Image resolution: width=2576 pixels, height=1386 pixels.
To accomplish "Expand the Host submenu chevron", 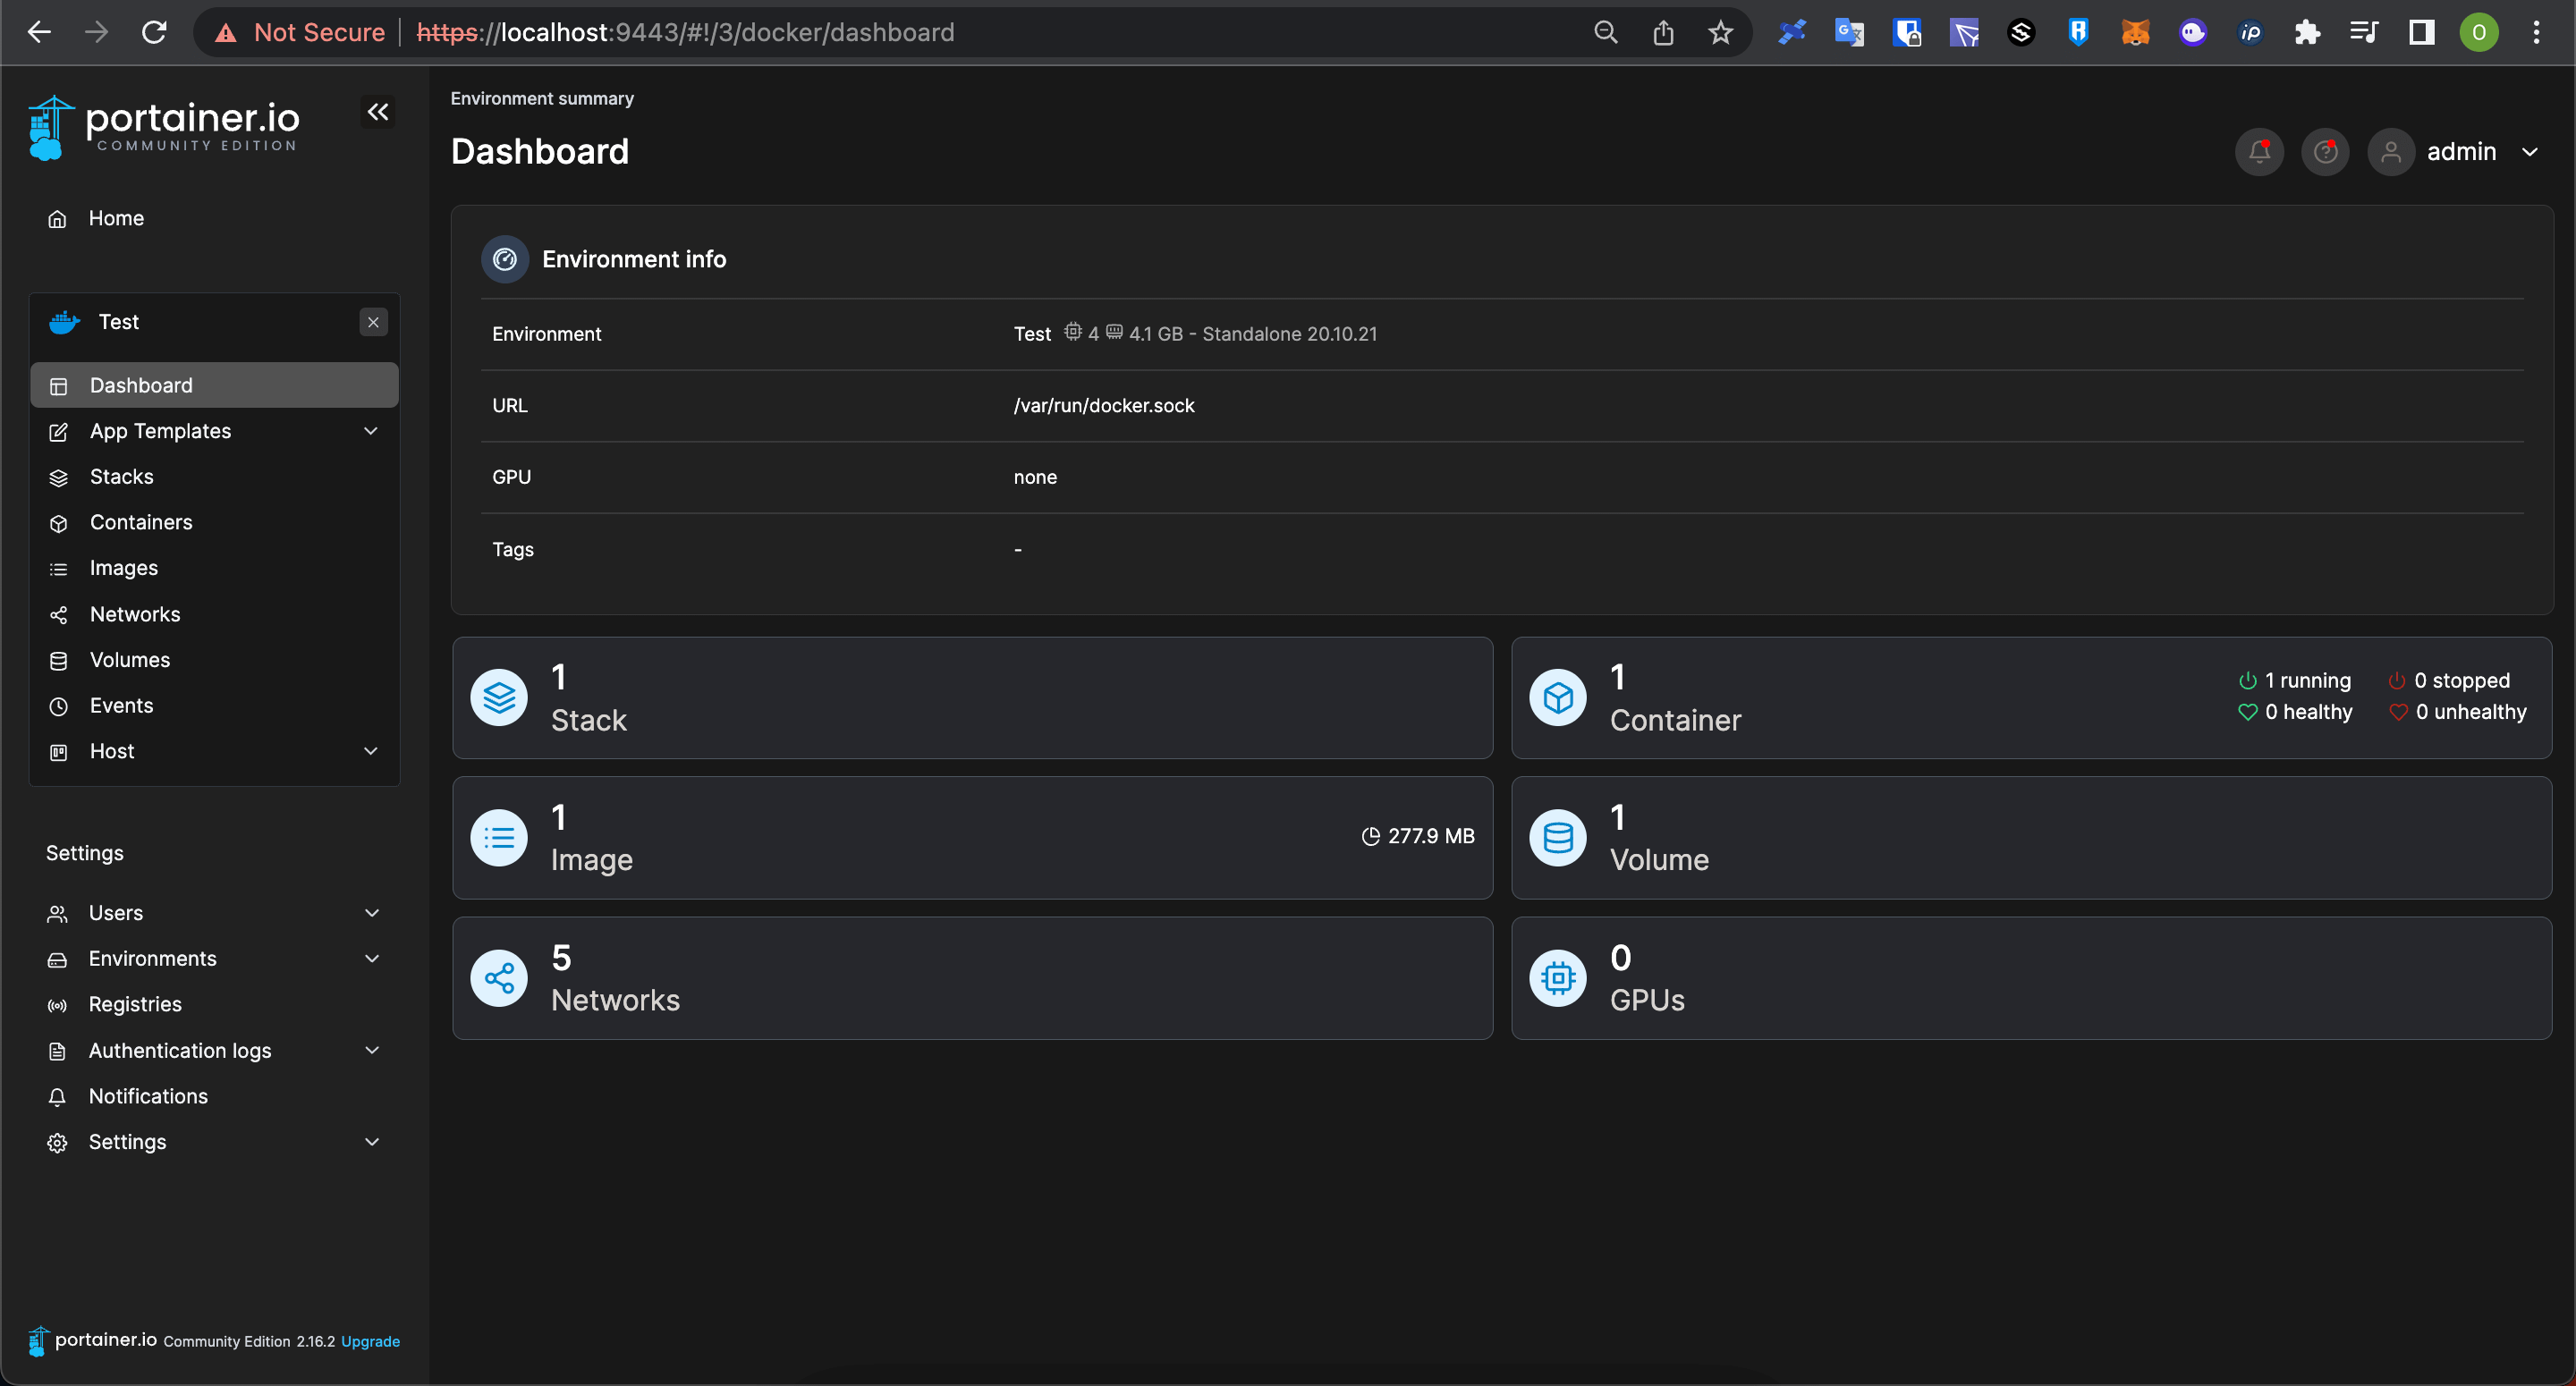I will 371,751.
